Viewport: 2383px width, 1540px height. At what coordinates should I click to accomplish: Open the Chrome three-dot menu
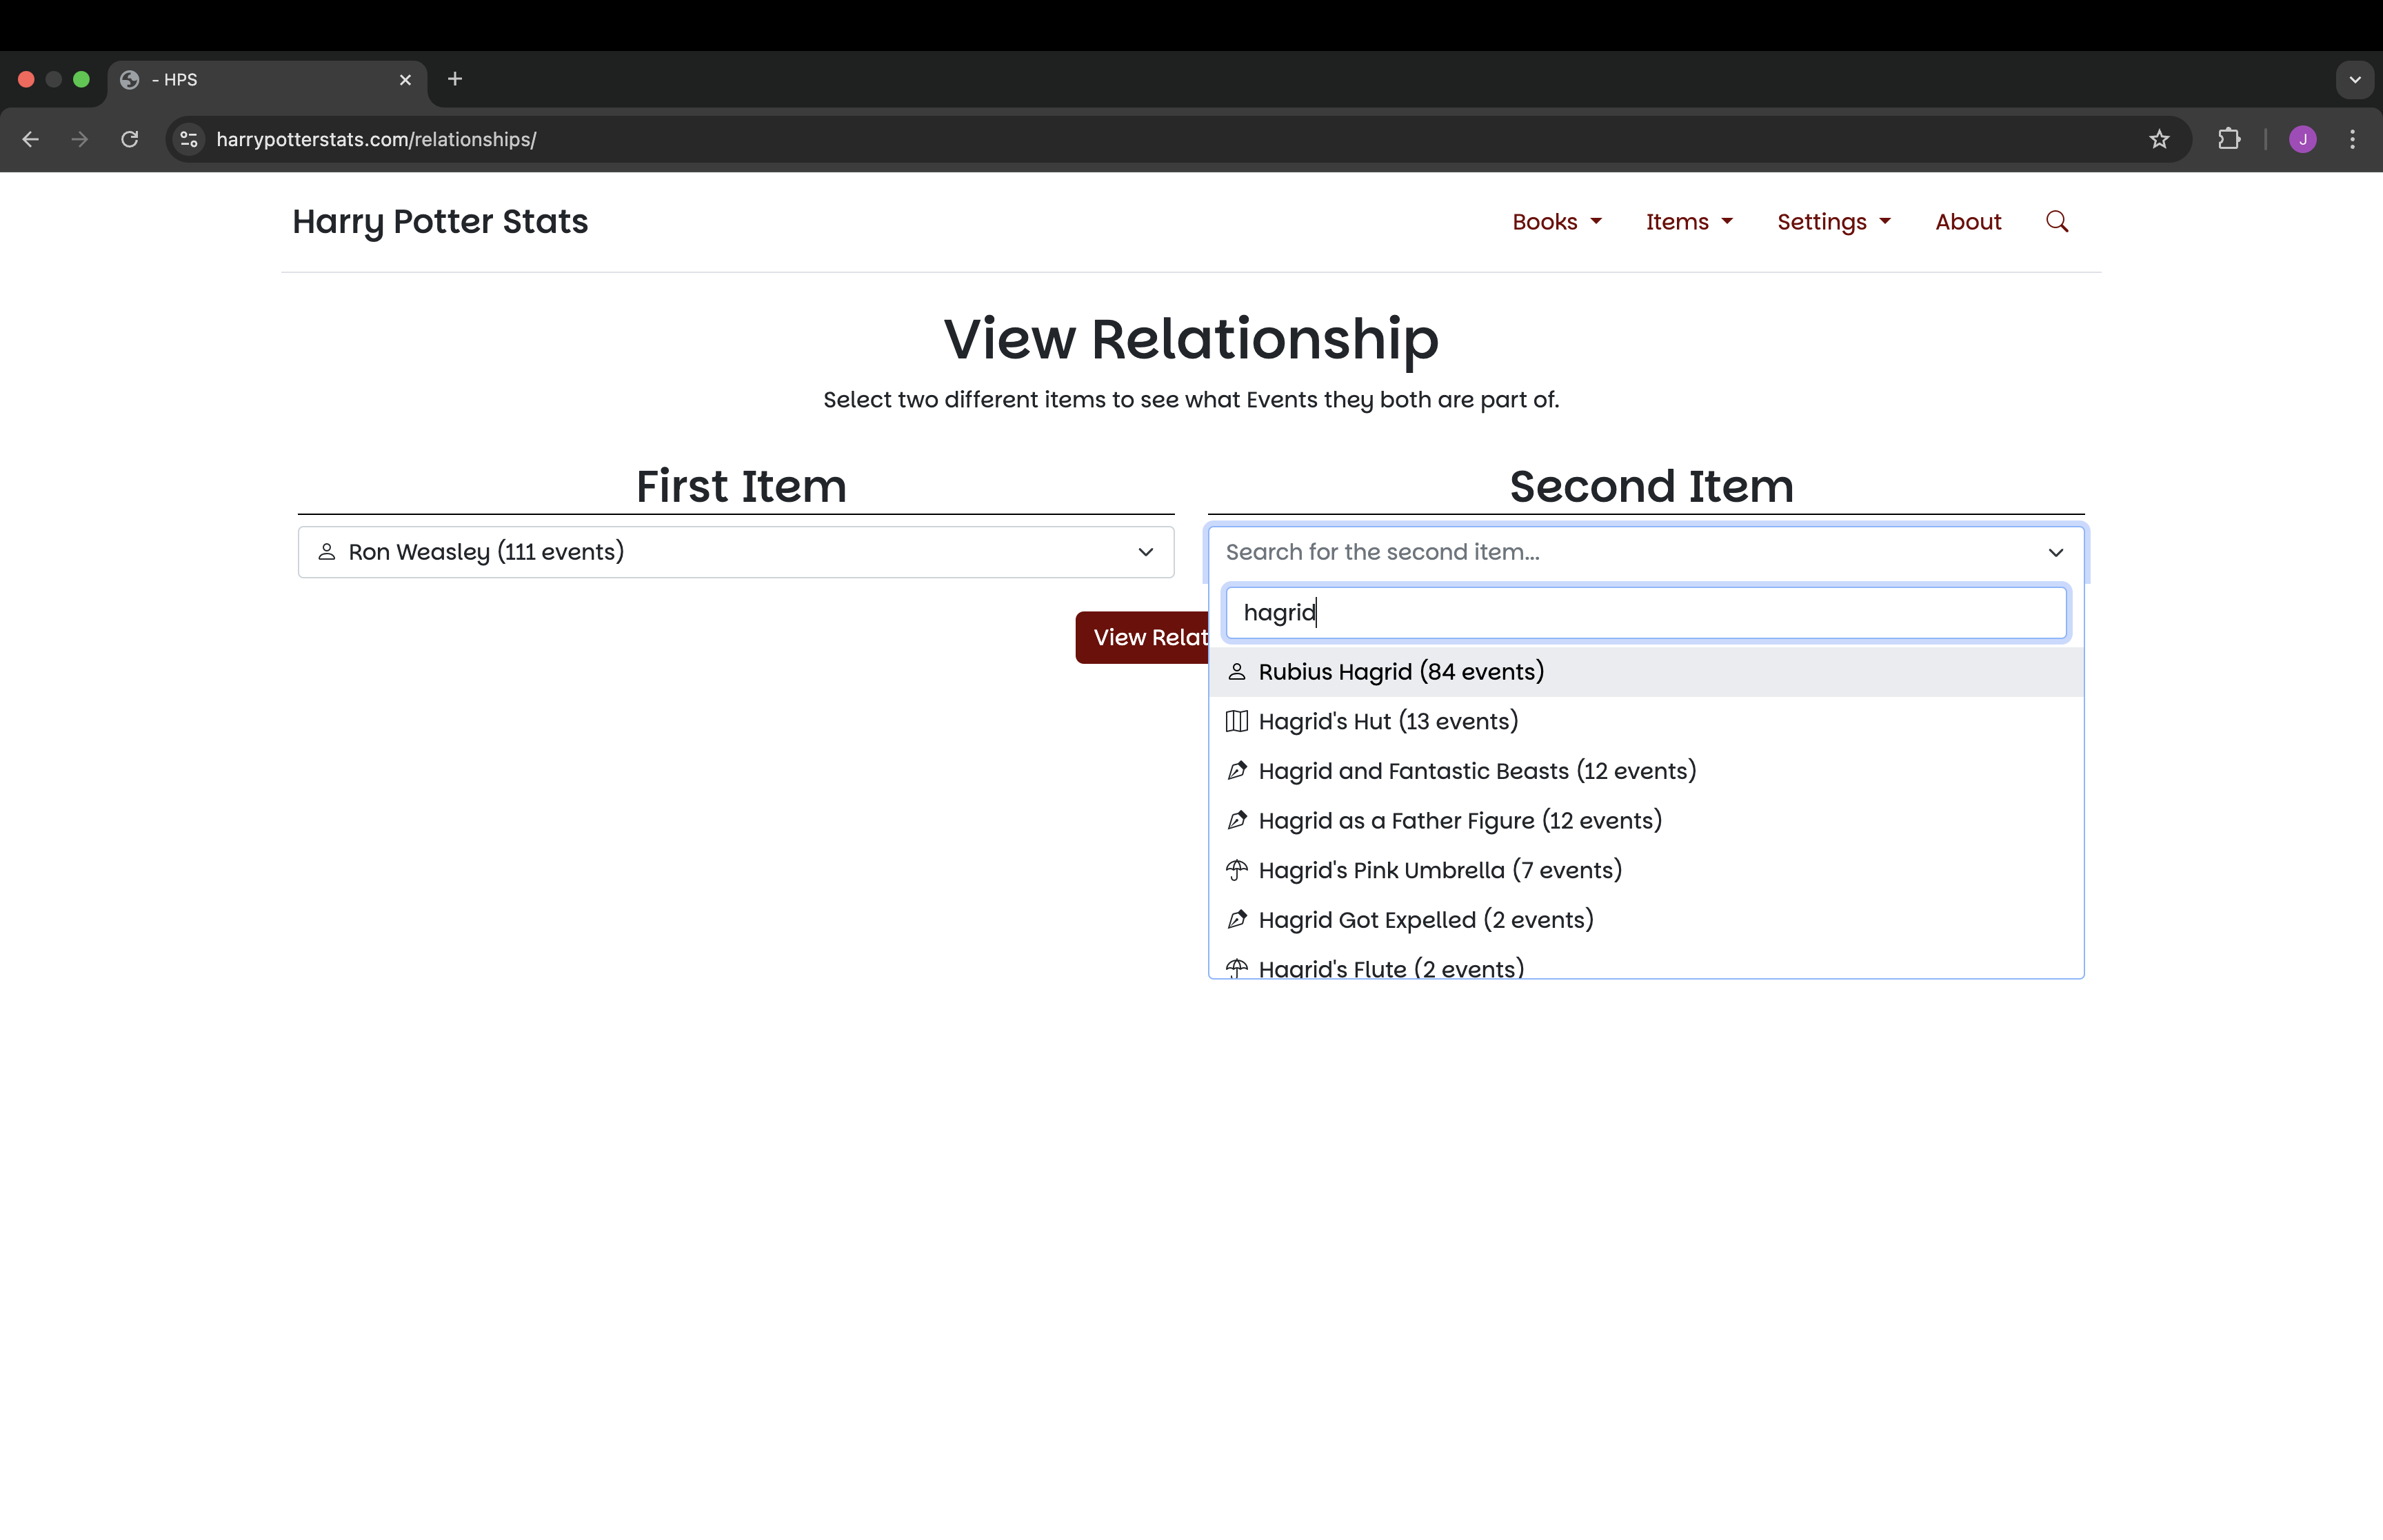[2352, 139]
